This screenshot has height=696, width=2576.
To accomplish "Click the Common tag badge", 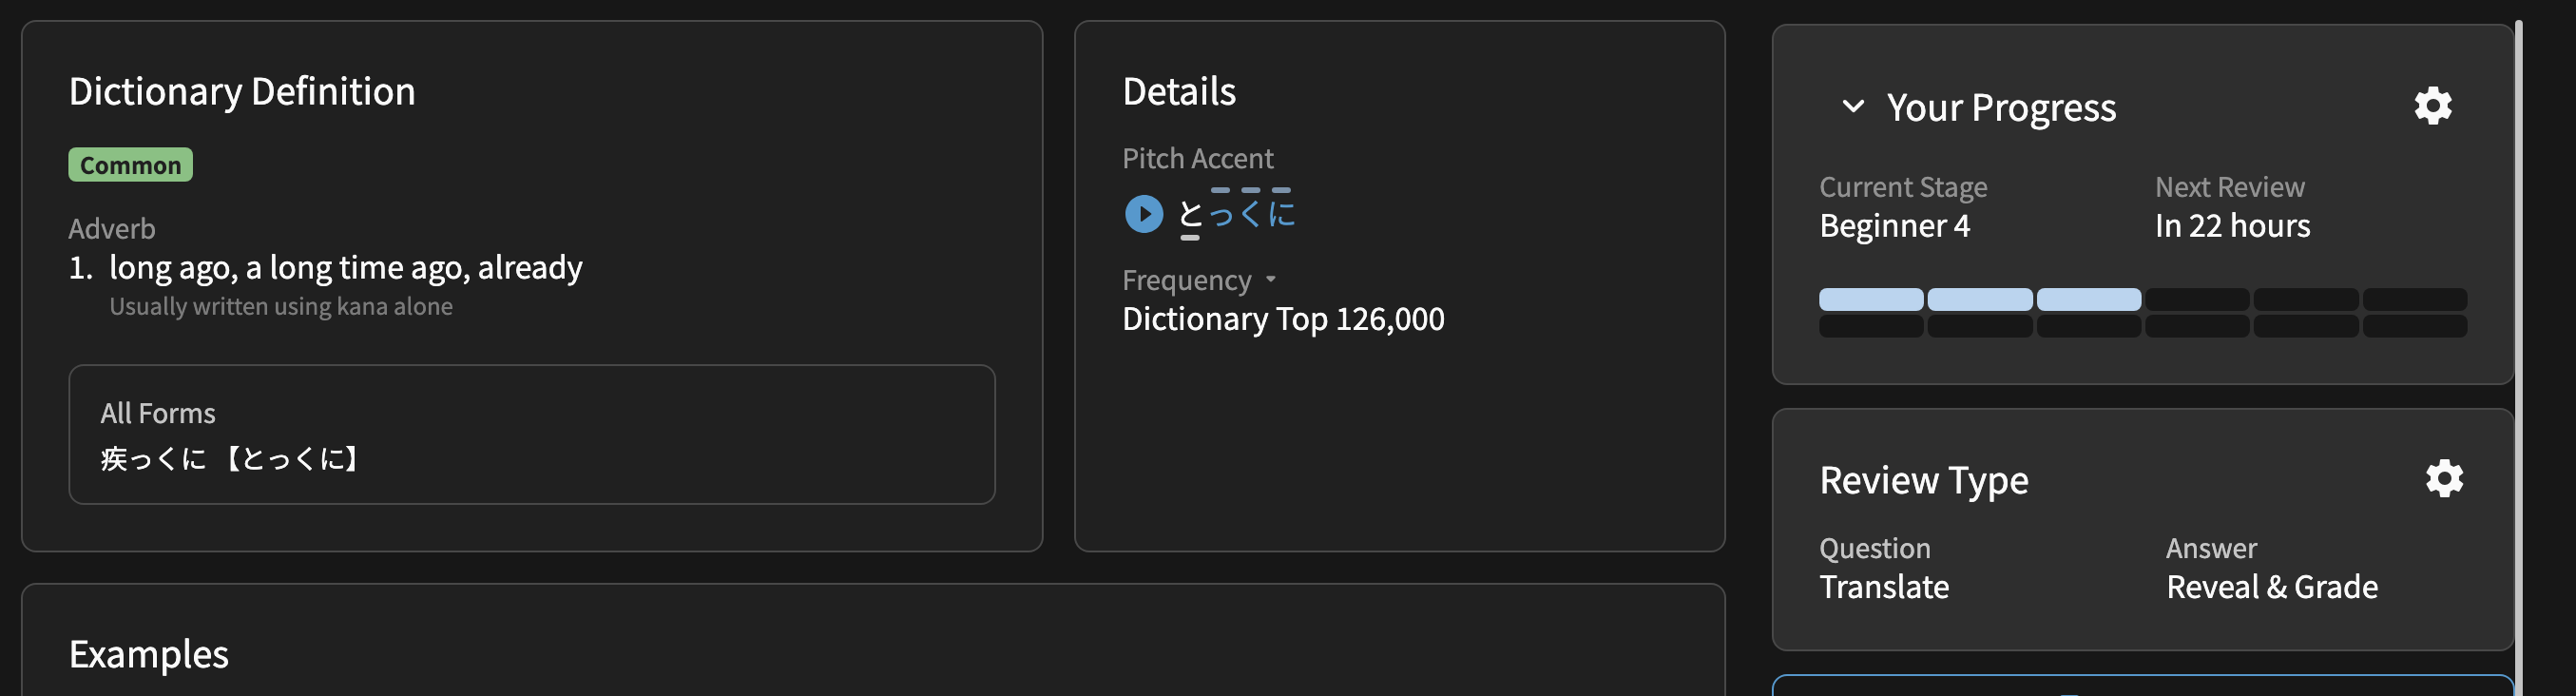I will (x=130, y=165).
